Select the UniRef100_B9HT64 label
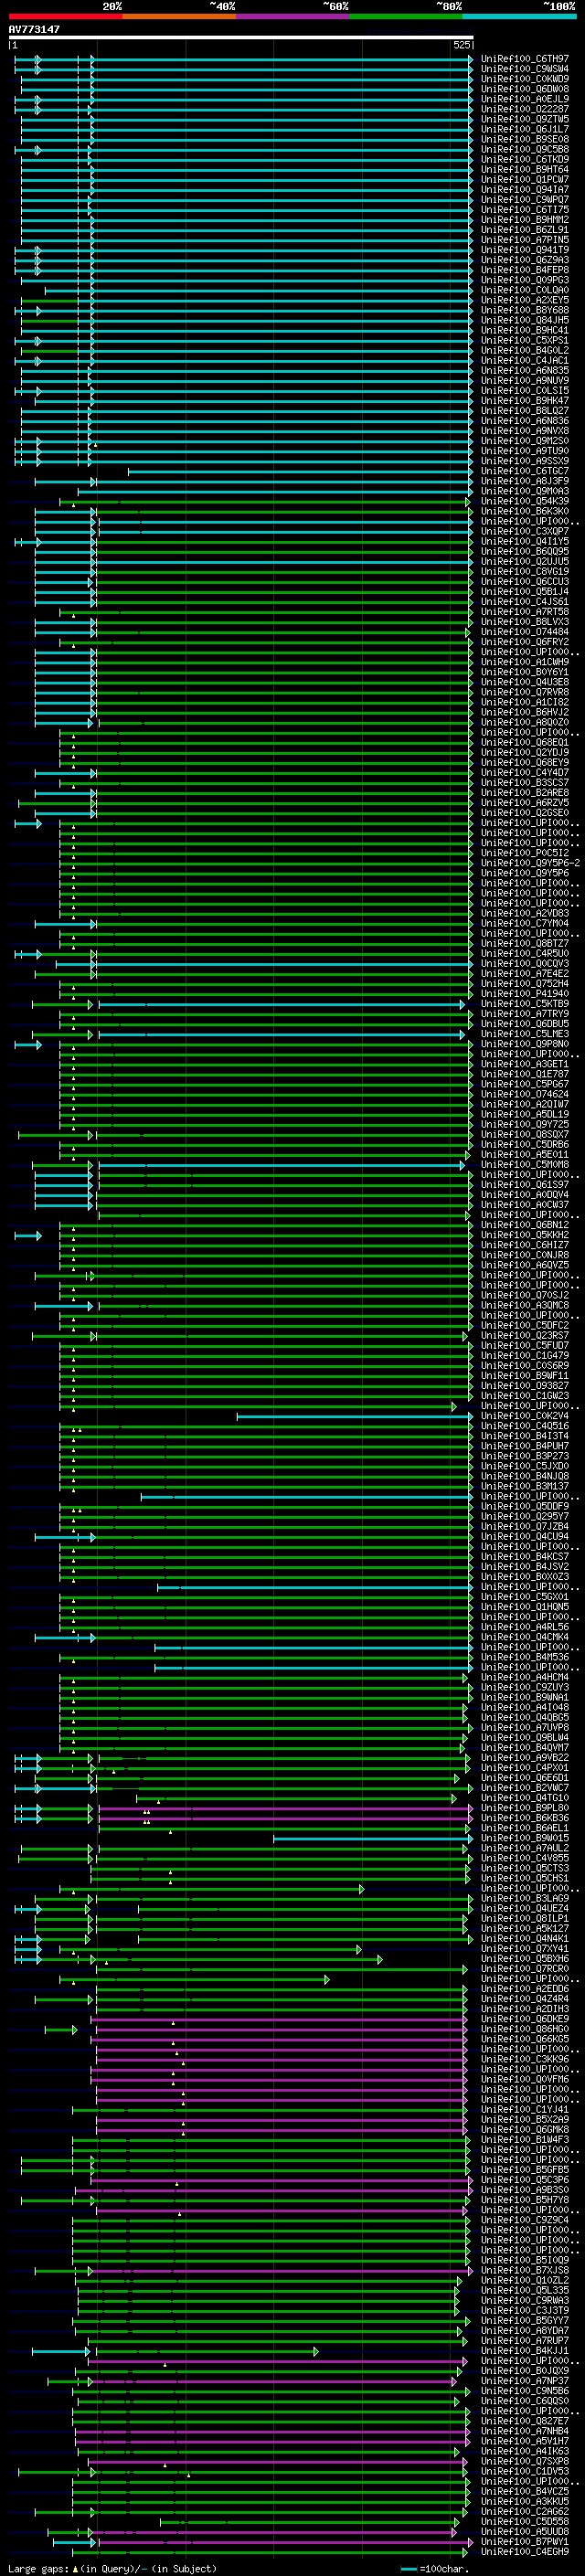 pos(525,169)
